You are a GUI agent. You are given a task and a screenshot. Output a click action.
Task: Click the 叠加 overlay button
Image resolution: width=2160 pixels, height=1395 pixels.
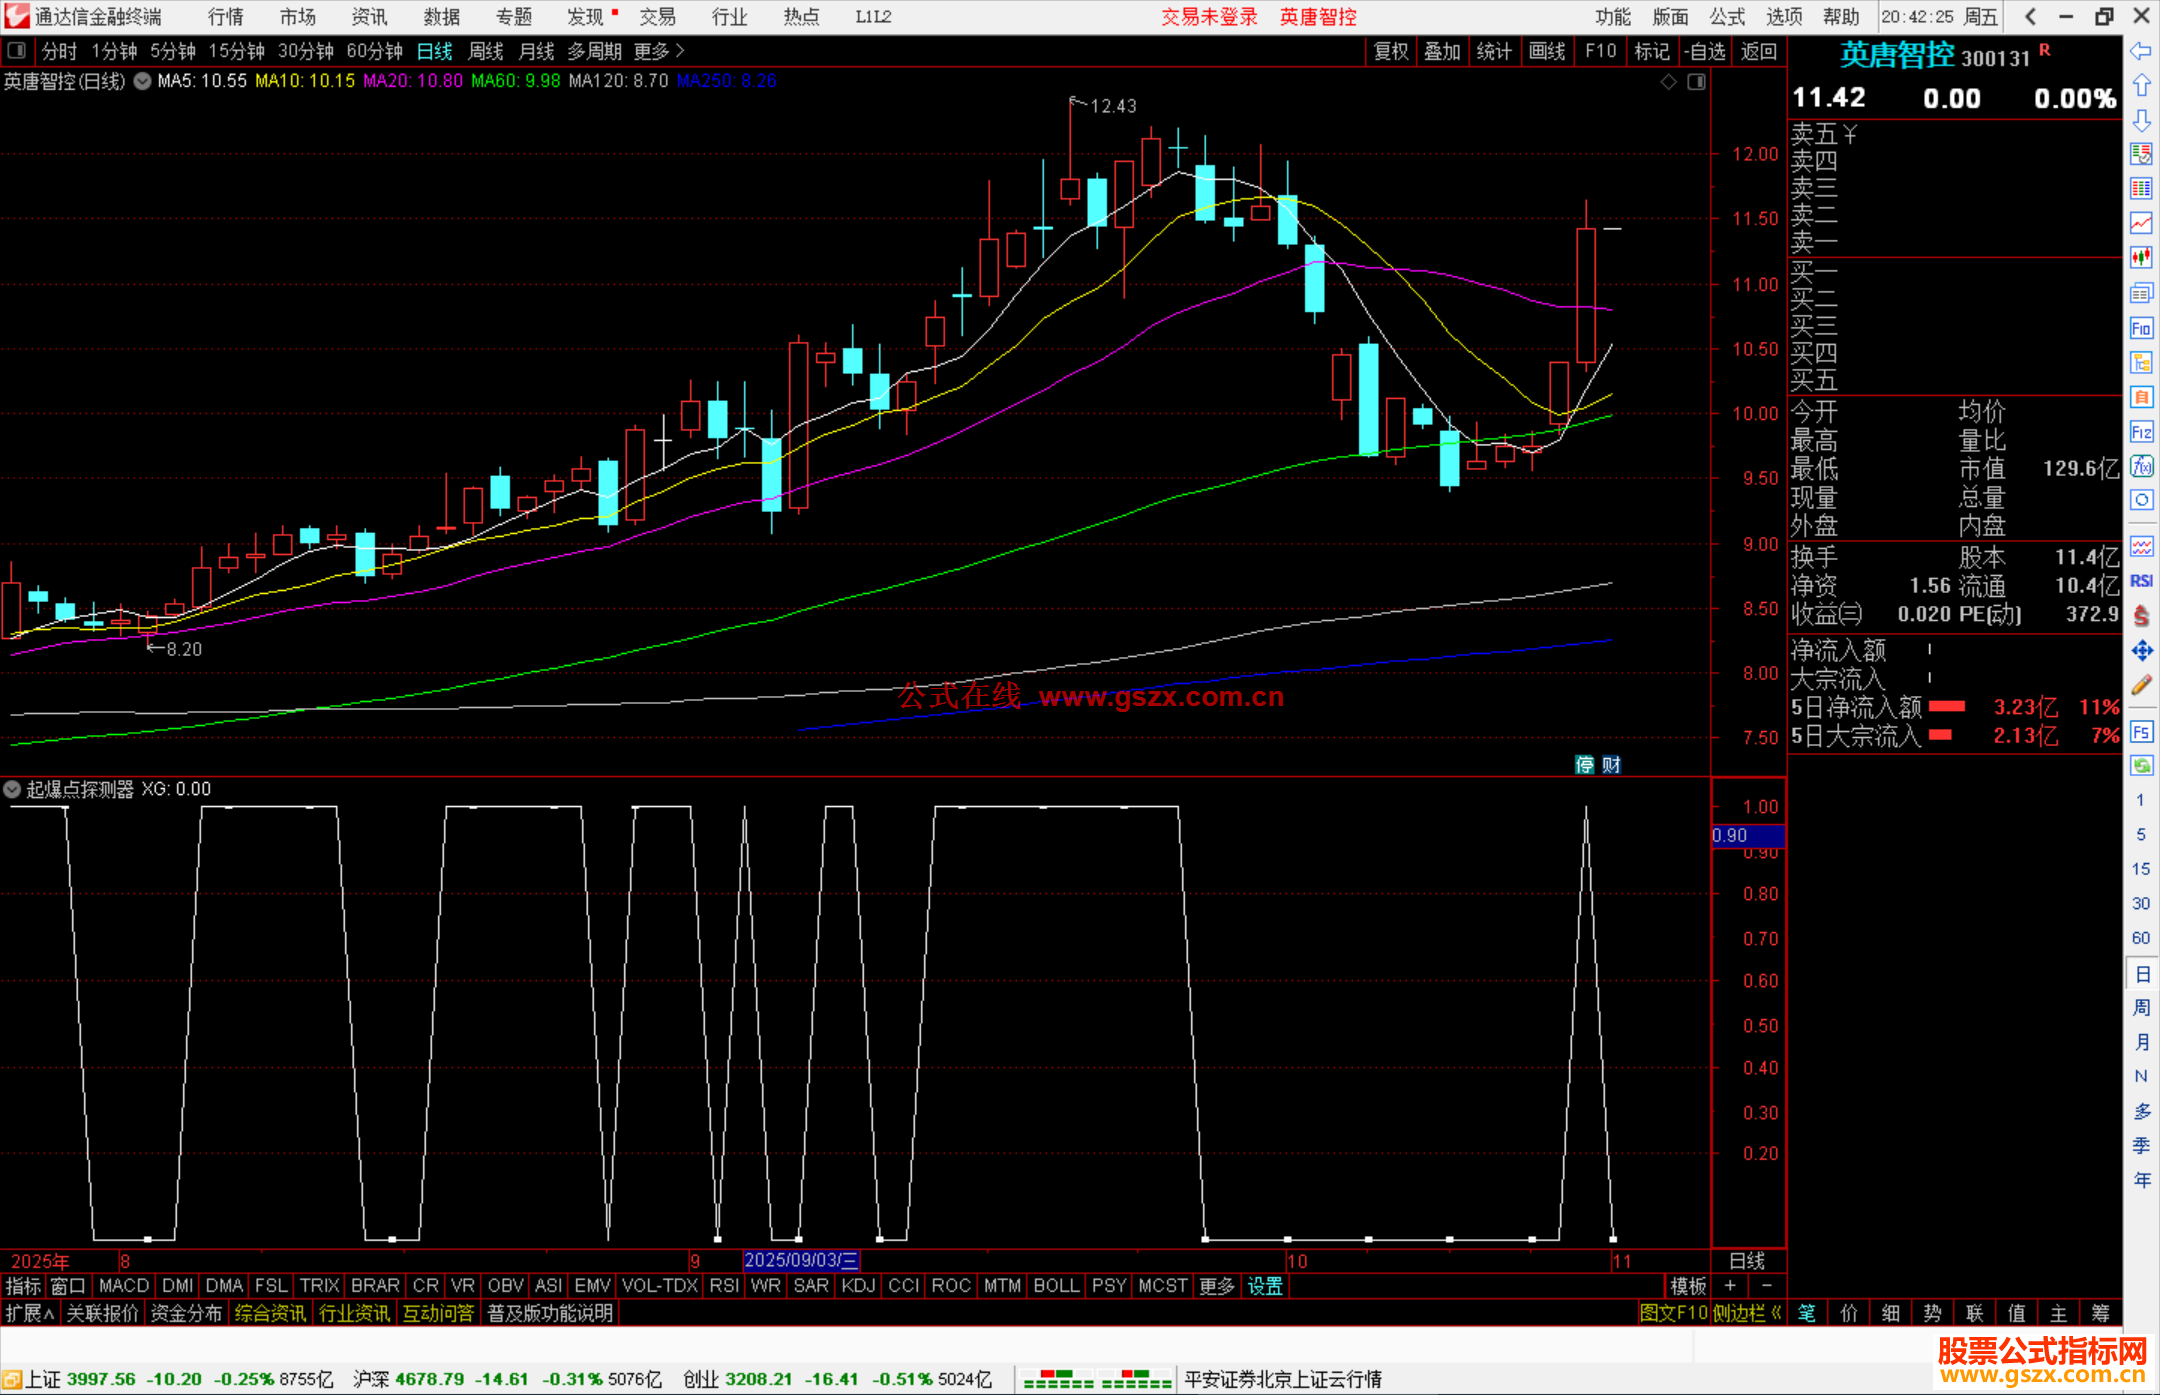click(1442, 51)
